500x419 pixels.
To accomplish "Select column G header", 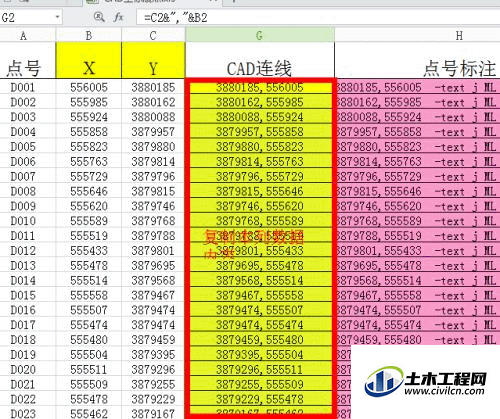I will [x=260, y=35].
